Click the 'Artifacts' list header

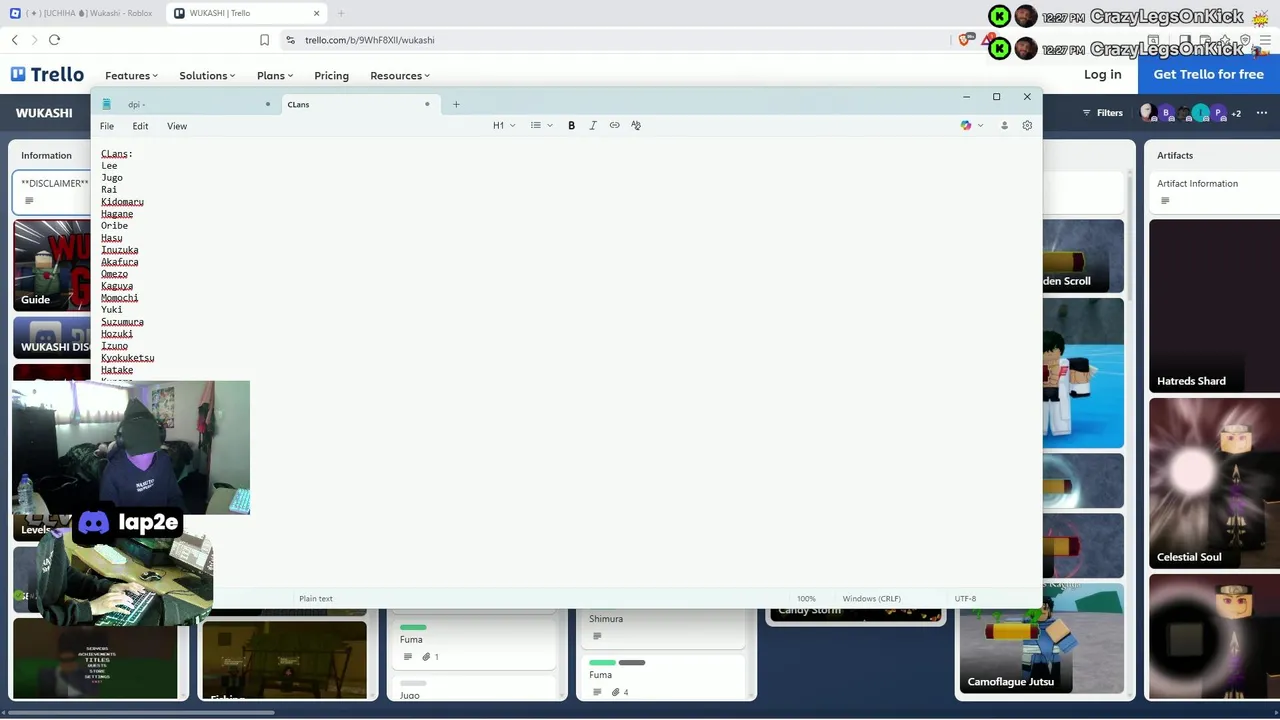coord(1175,155)
